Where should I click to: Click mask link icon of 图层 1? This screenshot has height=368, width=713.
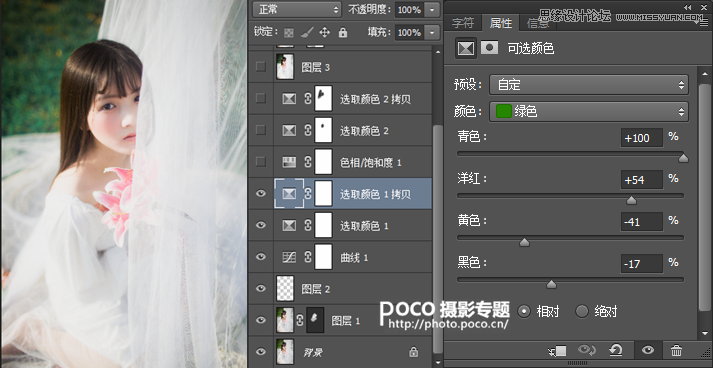[x=300, y=320]
